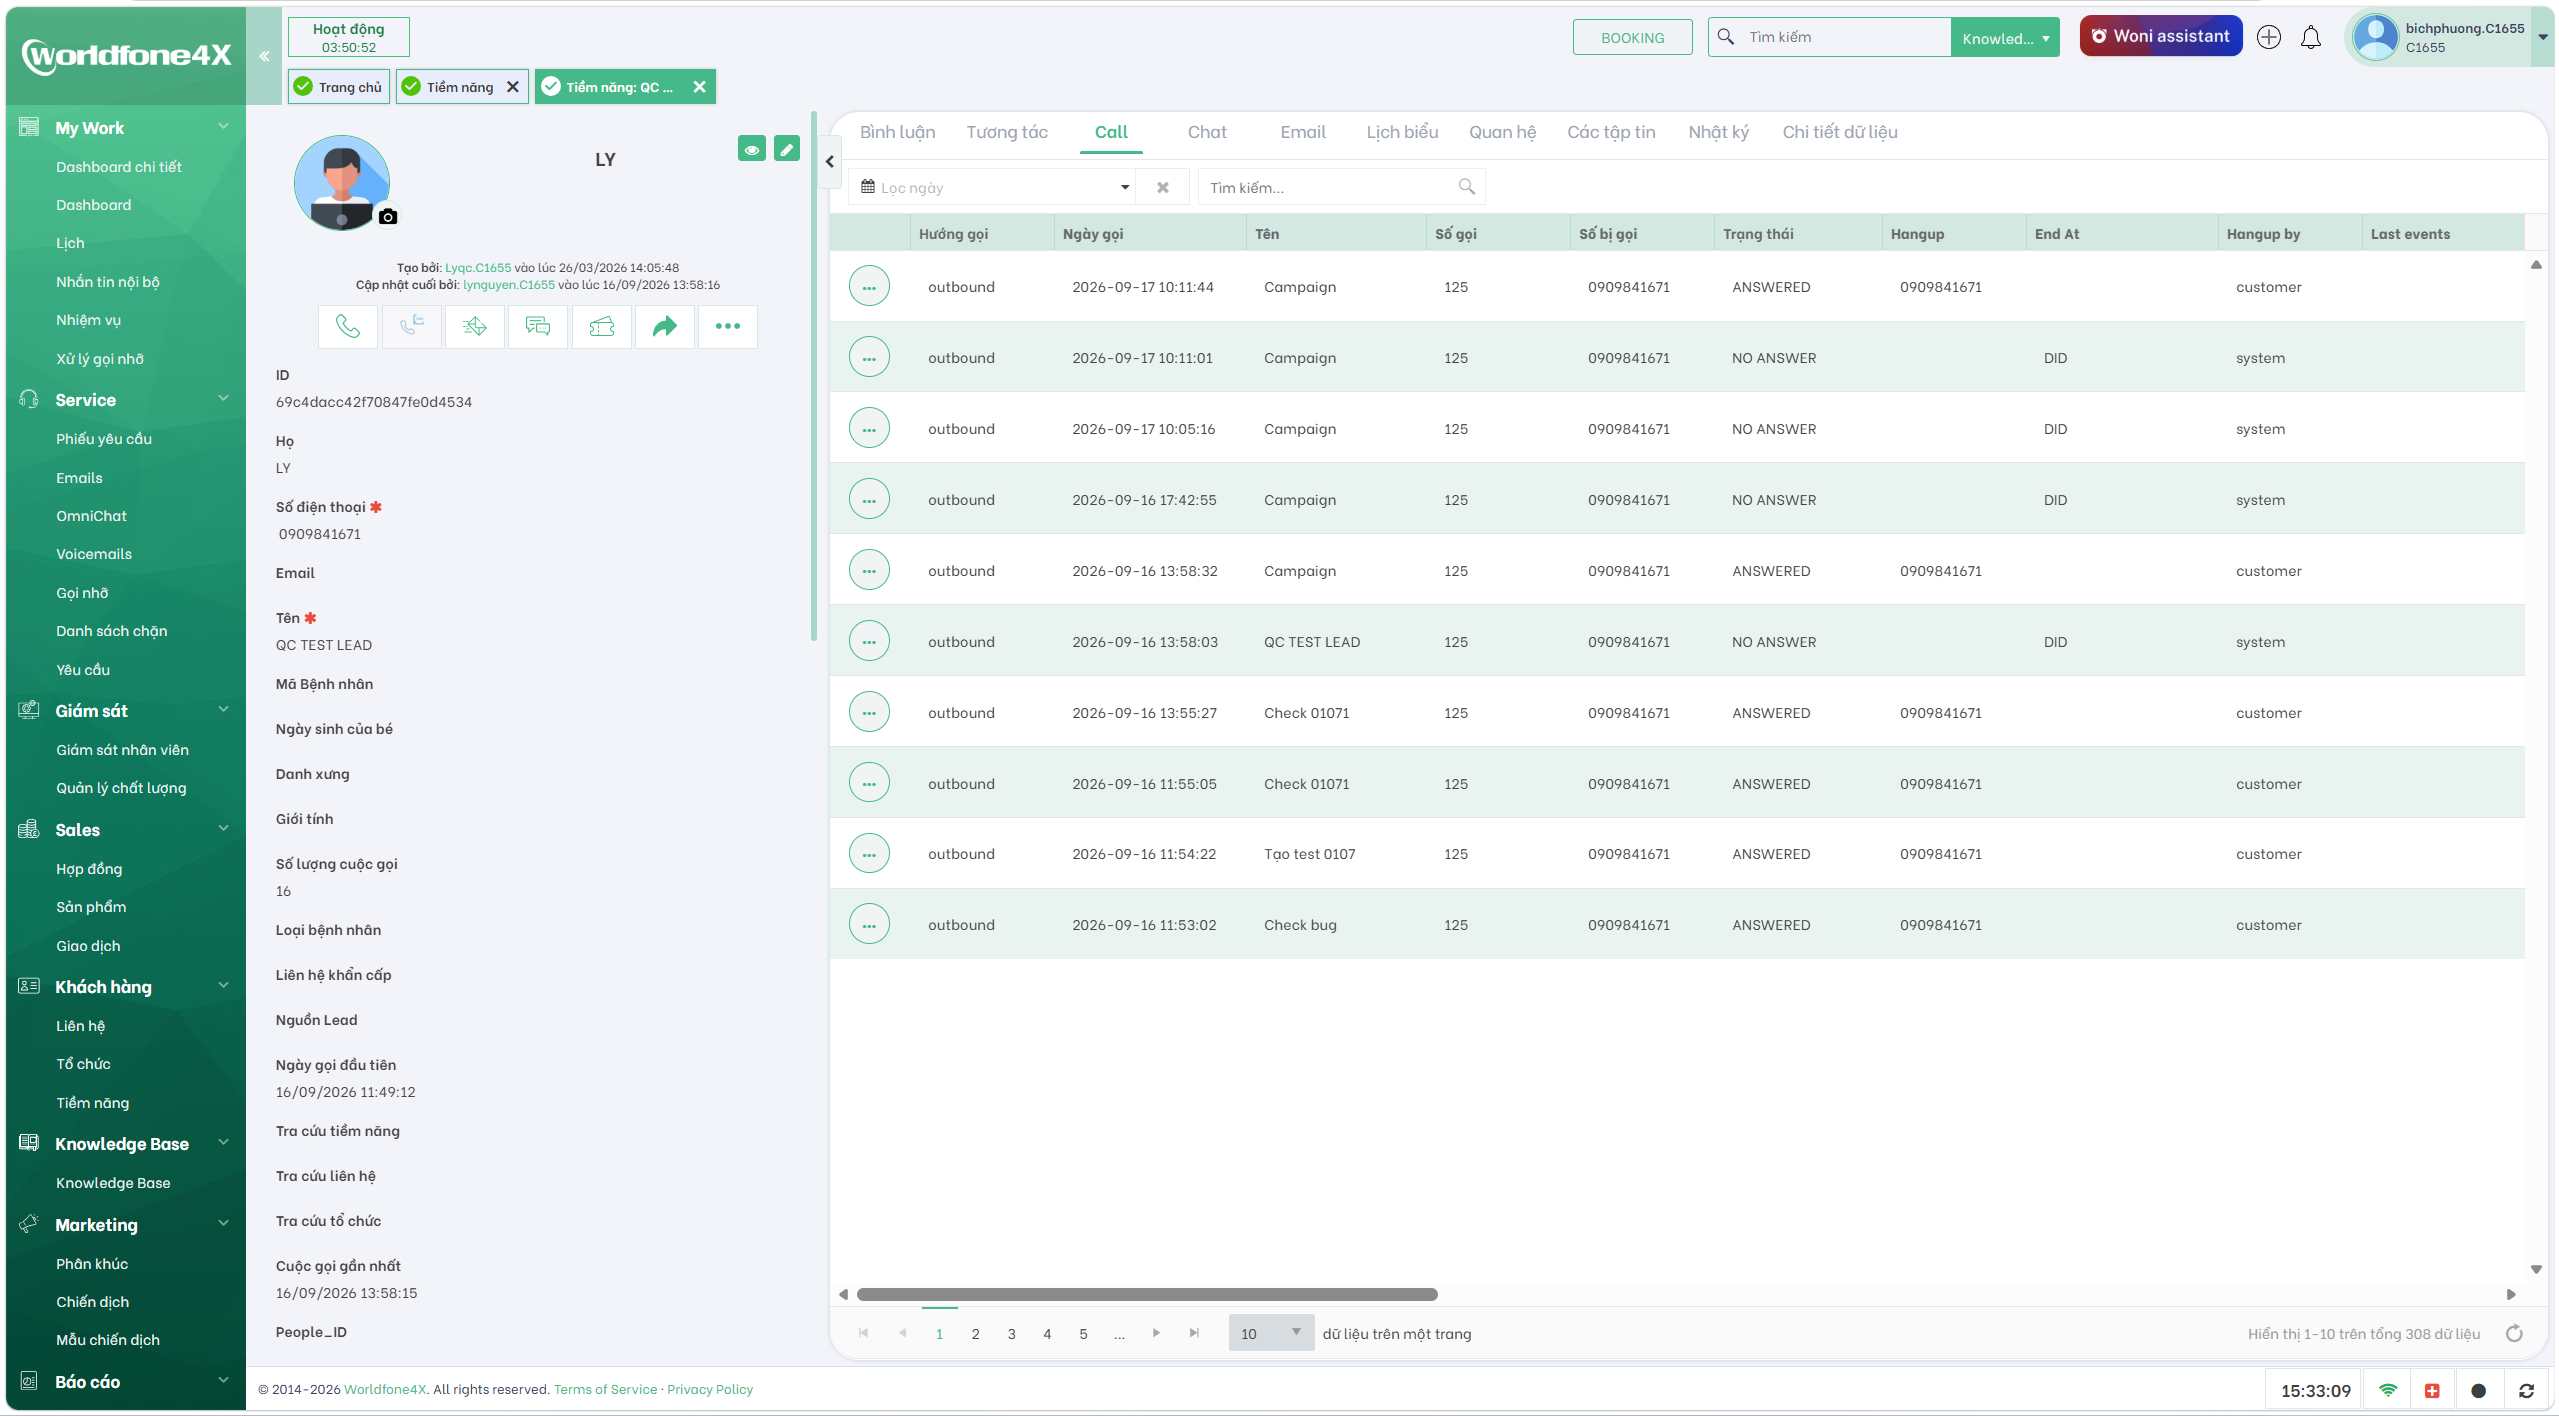This screenshot has height=1416, width=2559.
Task: Open the rows-per-page dropdown showing 10
Action: point(1271,1333)
